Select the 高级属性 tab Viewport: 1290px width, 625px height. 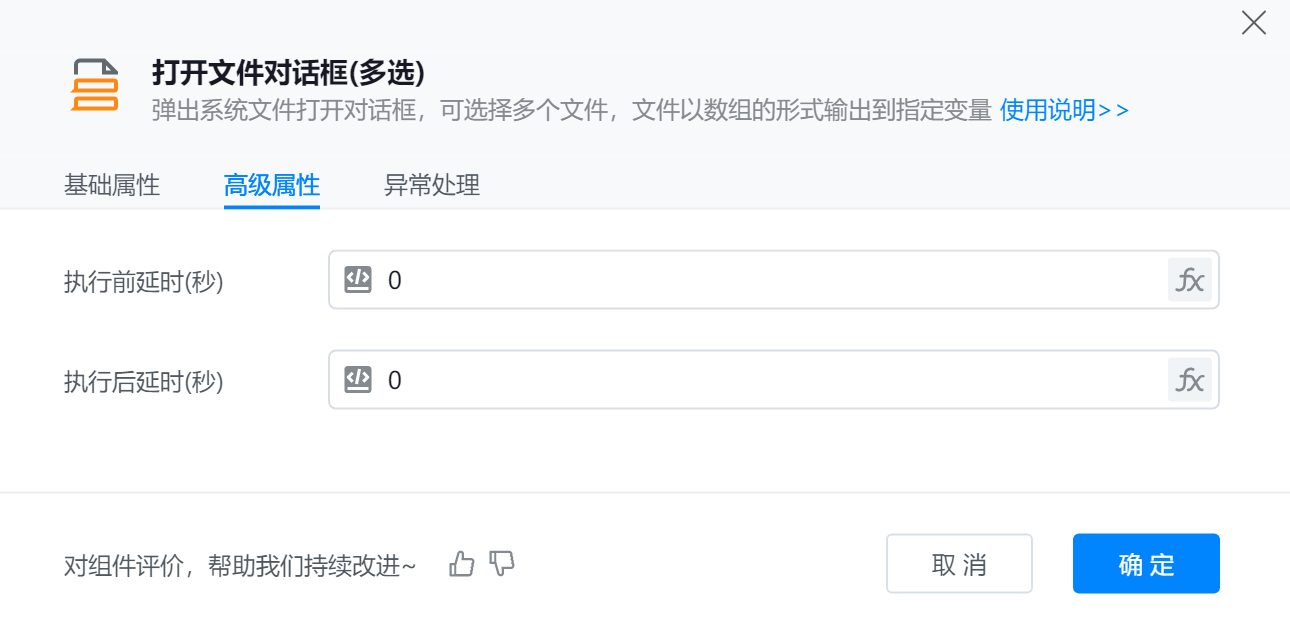tap(272, 185)
